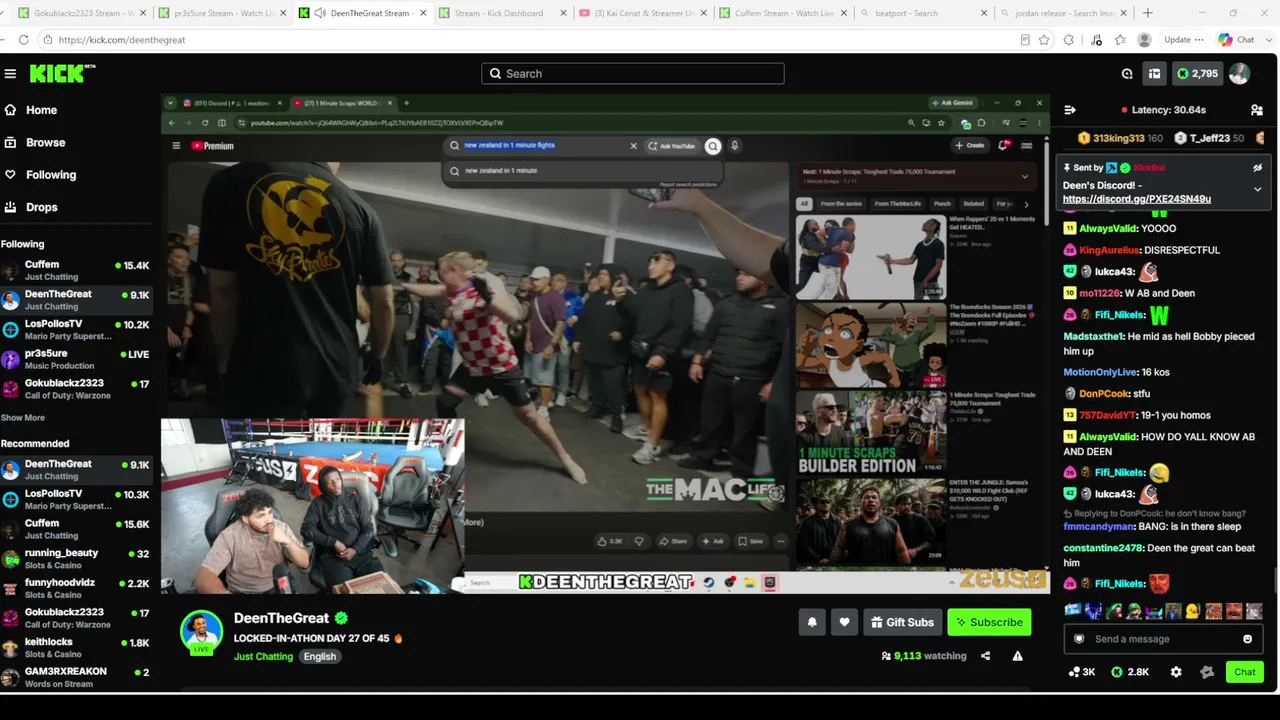
Task: Open pr3s5ure channel in Following list
Action: point(77,359)
